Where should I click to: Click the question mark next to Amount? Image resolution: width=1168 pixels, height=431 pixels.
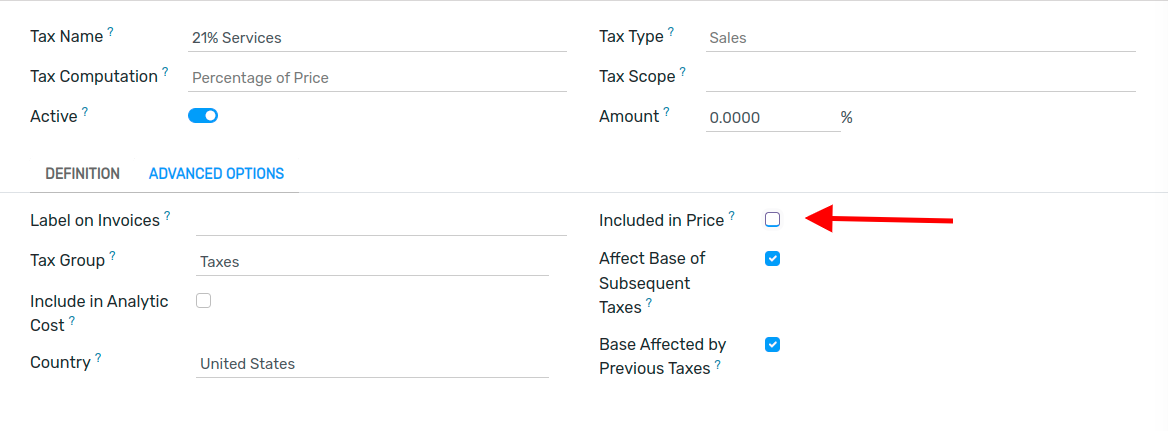pos(666,112)
